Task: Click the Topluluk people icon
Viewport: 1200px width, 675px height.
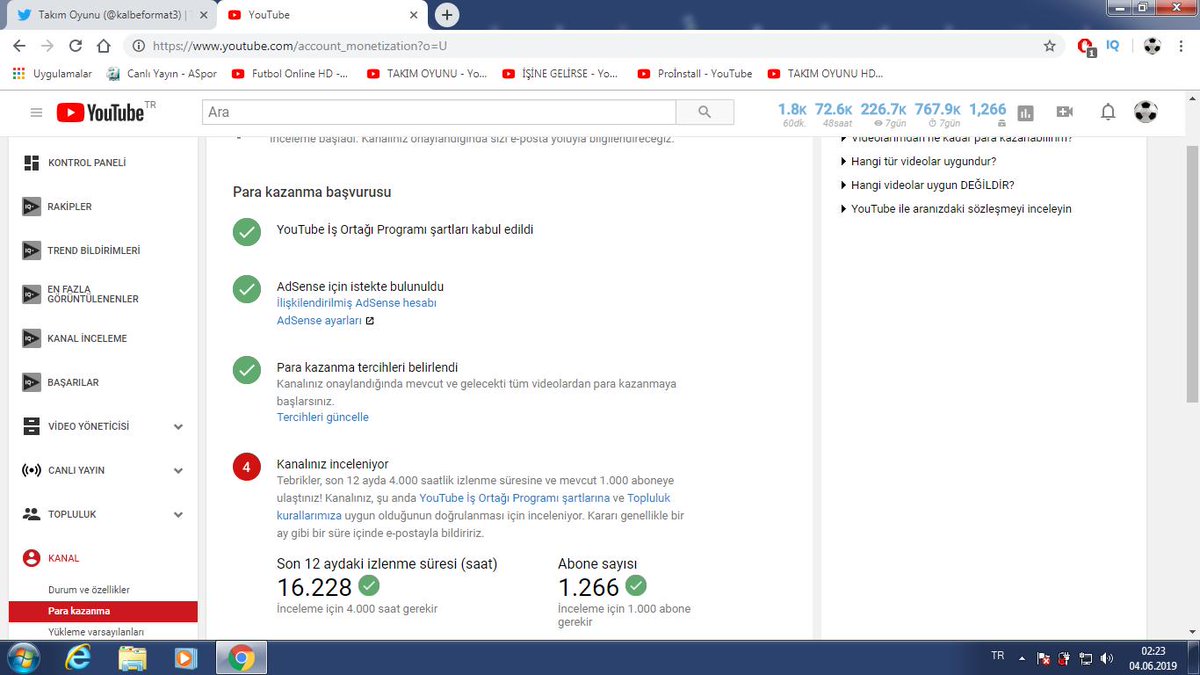Action: pos(31,514)
